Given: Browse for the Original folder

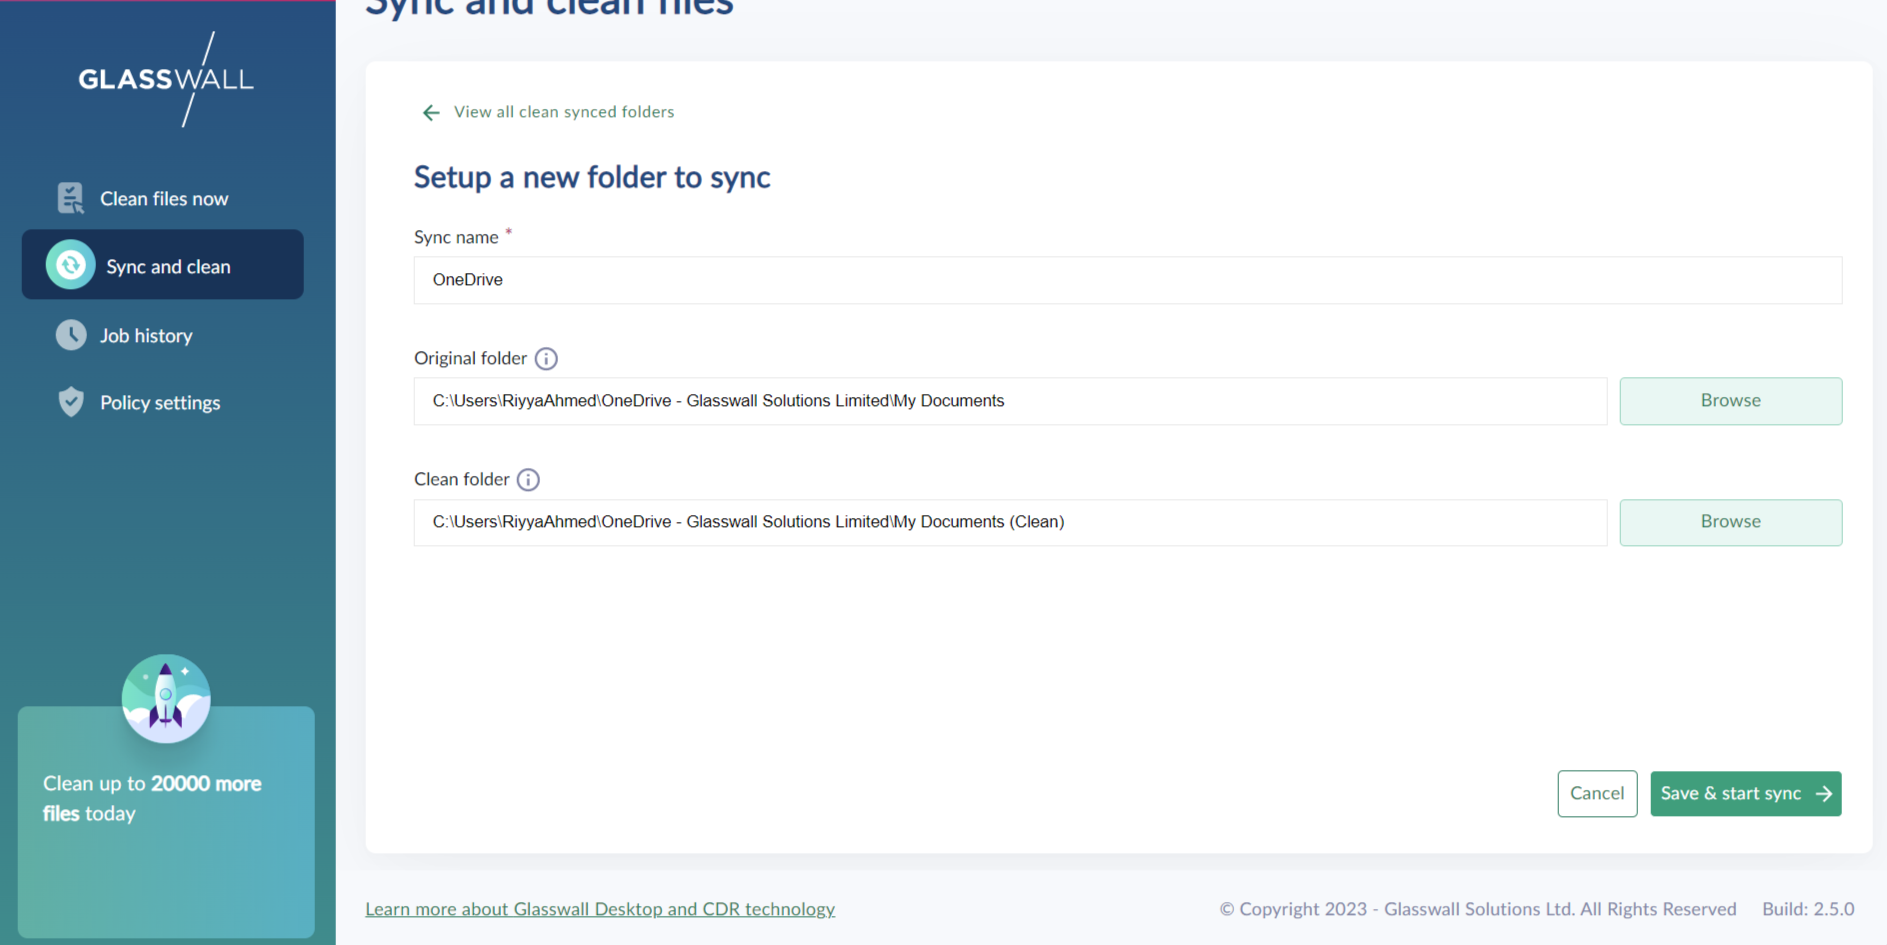Looking at the screenshot, I should pyautogui.click(x=1730, y=401).
